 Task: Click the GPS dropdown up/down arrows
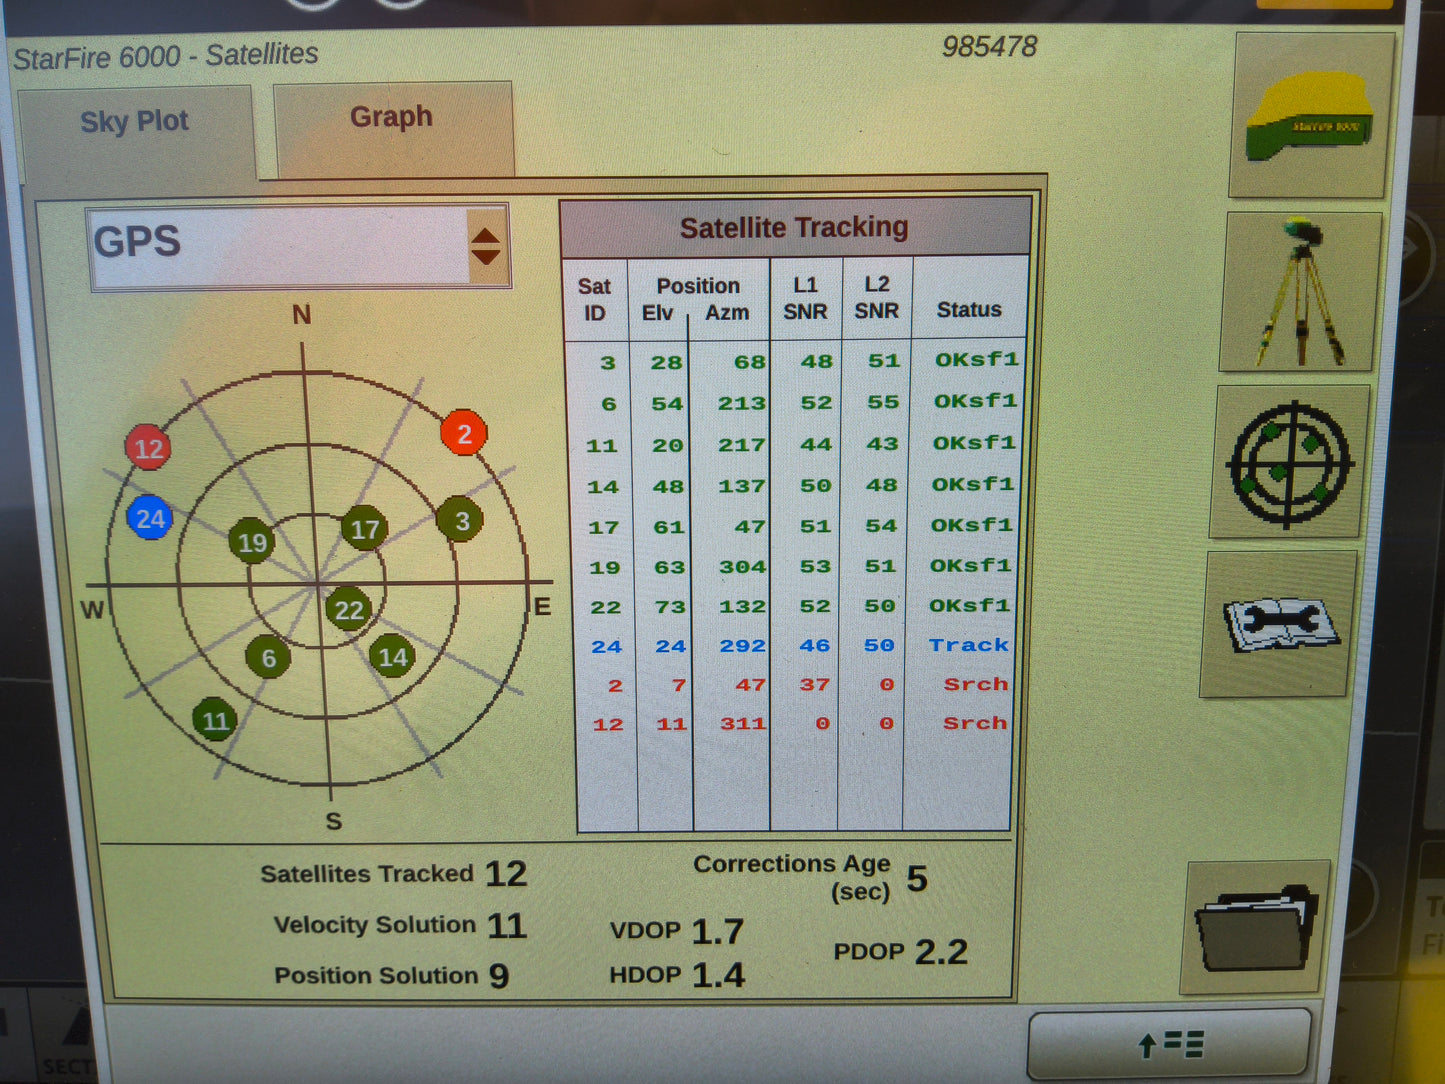486,246
